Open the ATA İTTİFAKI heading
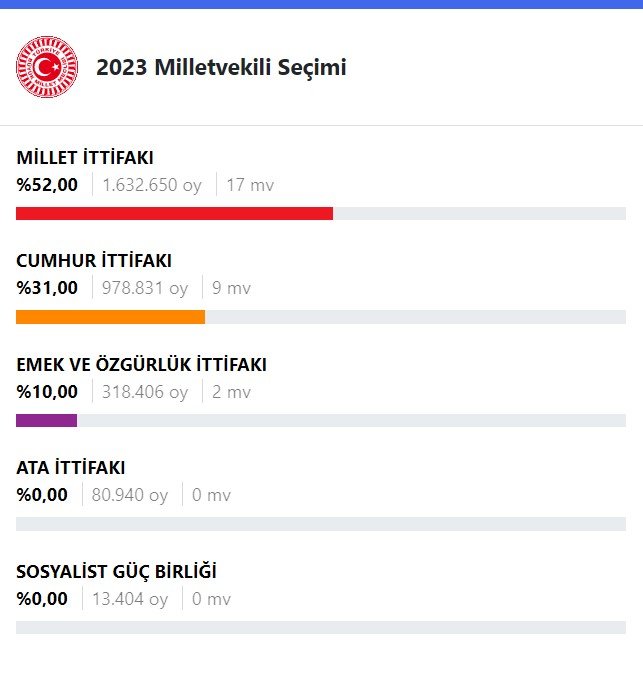The image size is (643, 675). [71, 467]
